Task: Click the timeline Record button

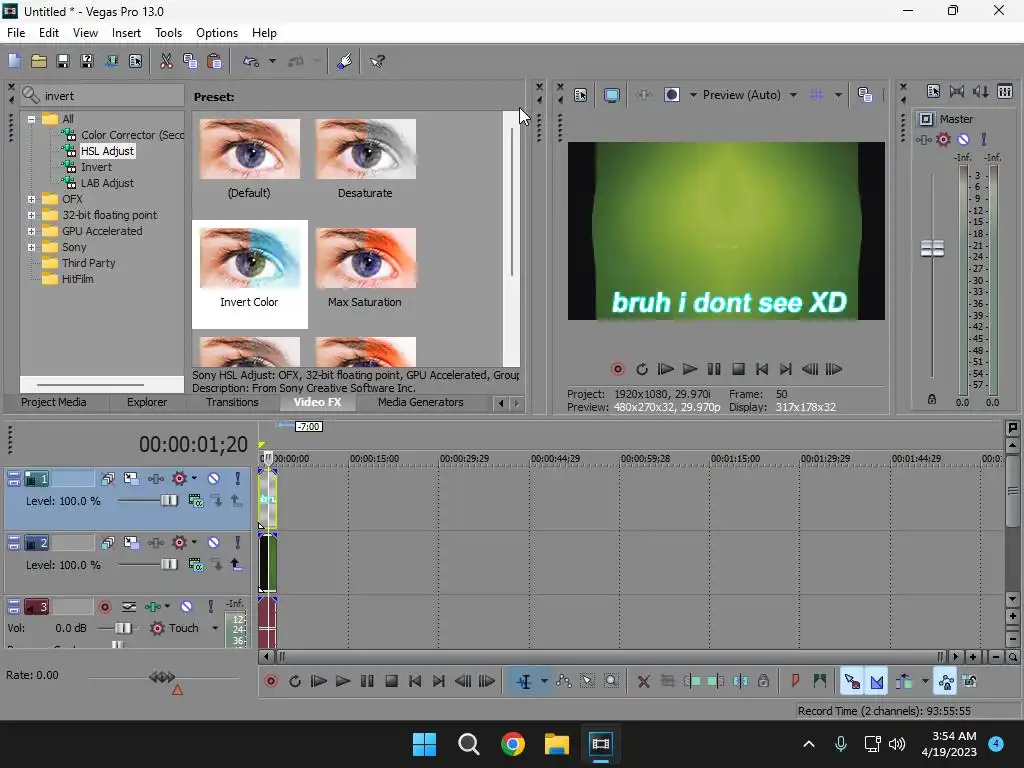Action: tap(271, 681)
